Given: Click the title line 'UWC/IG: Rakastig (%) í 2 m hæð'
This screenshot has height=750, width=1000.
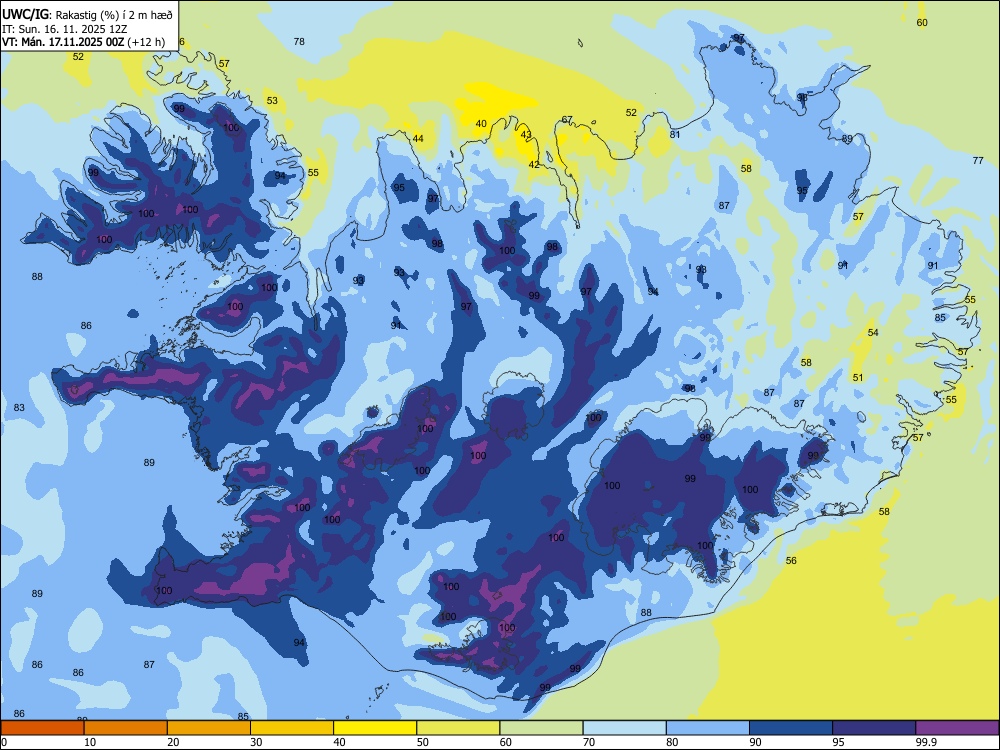Looking at the screenshot, I should click(x=87, y=15).
